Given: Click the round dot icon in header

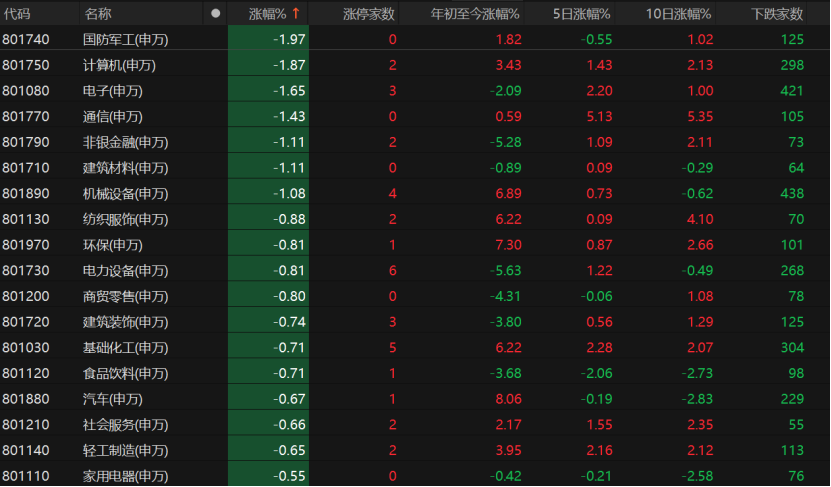Looking at the screenshot, I should point(216,14).
